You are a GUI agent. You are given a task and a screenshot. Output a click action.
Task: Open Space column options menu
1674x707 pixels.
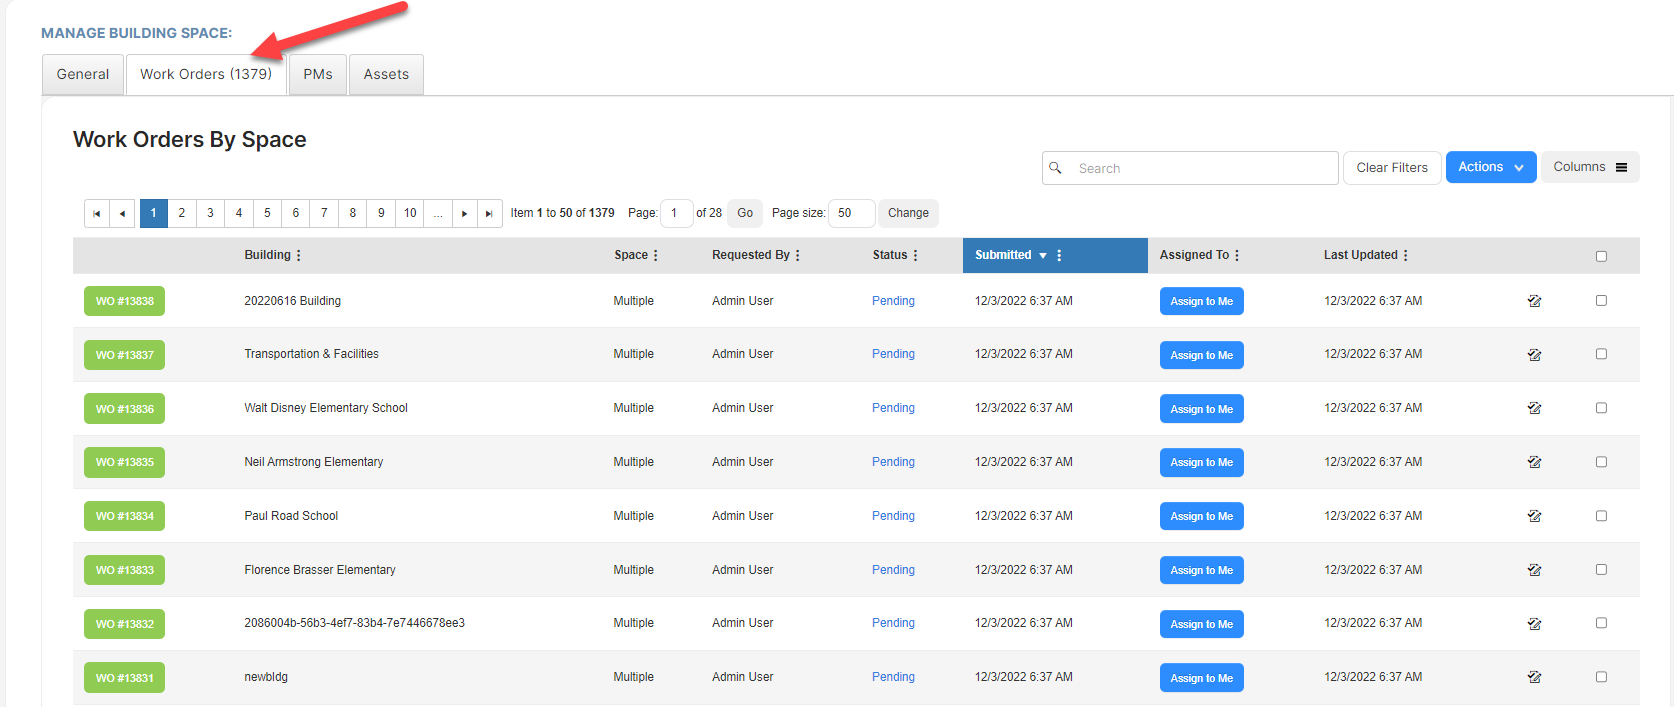click(655, 255)
